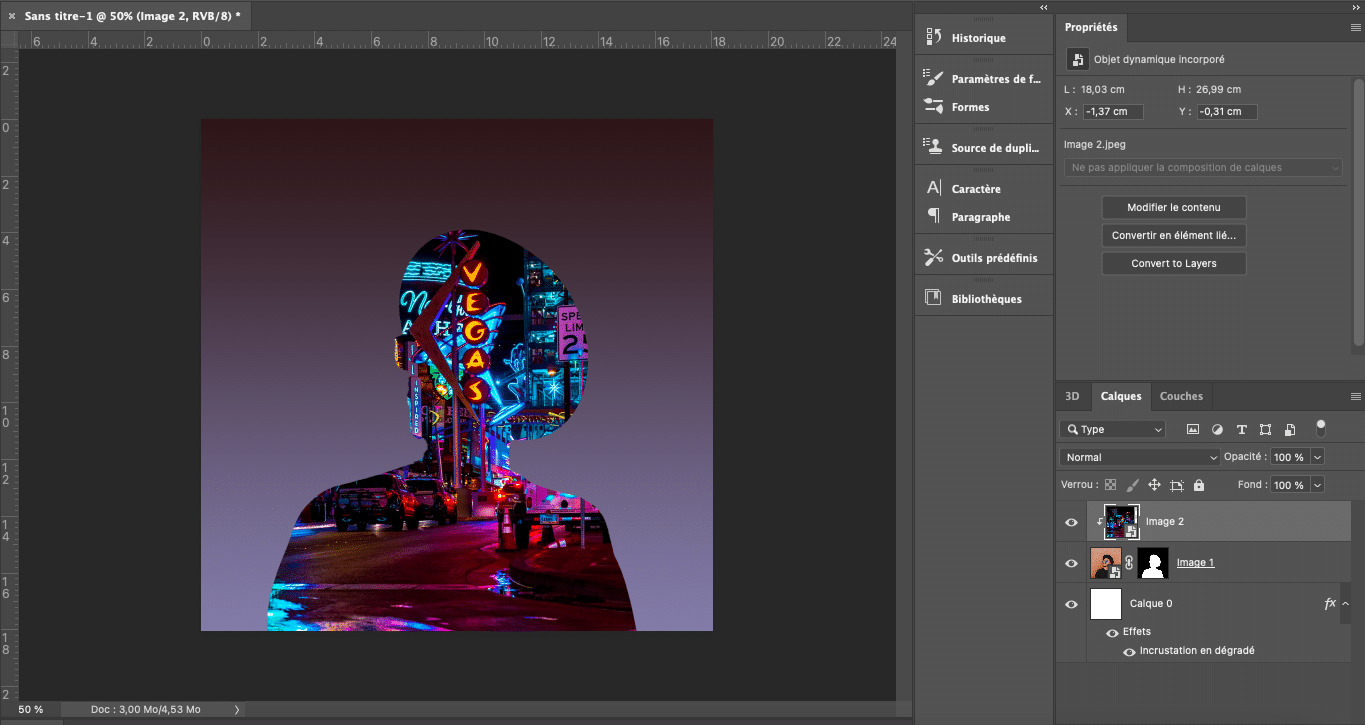Lock all padlock icon
The height and width of the screenshot is (725, 1365).
[x=1199, y=485]
